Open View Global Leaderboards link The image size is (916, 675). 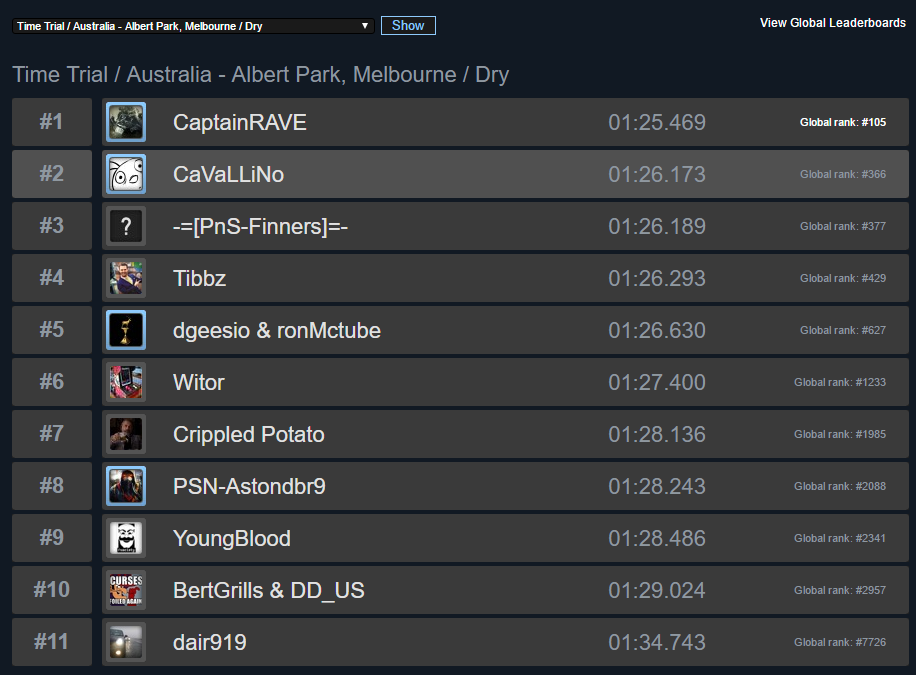click(832, 23)
